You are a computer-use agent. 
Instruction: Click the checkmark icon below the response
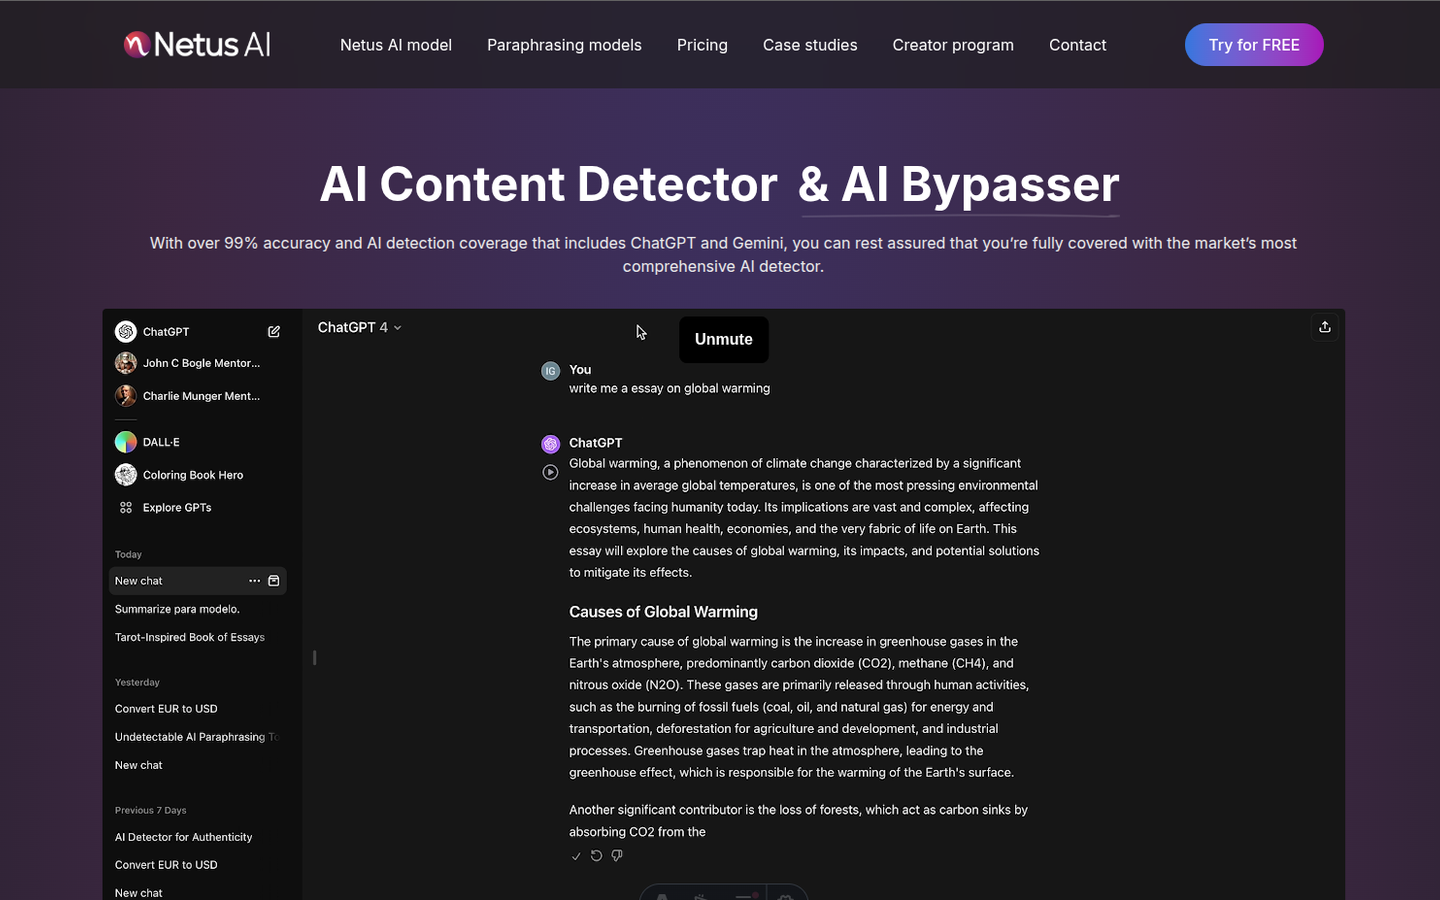coord(576,856)
